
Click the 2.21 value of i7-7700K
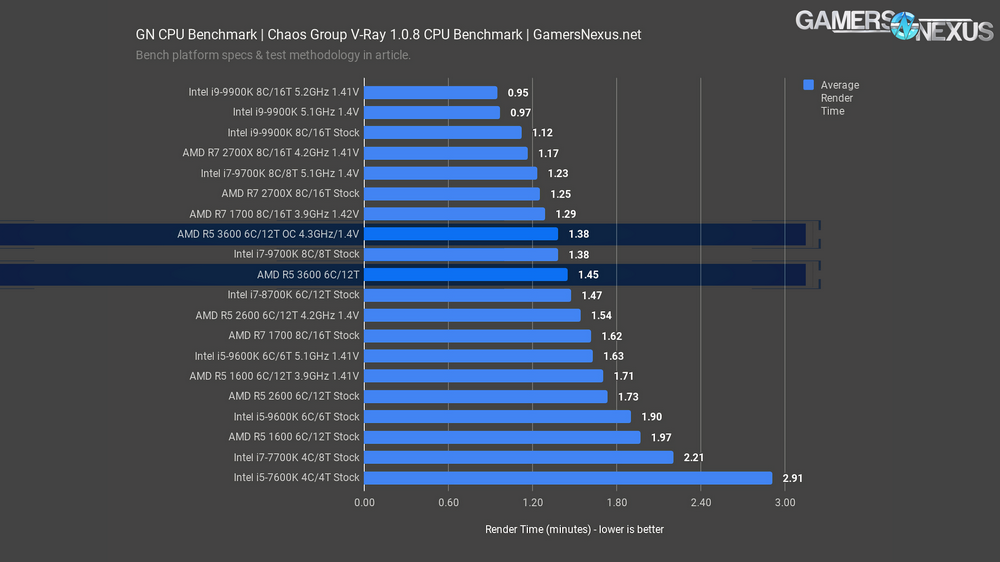pyautogui.click(x=694, y=458)
